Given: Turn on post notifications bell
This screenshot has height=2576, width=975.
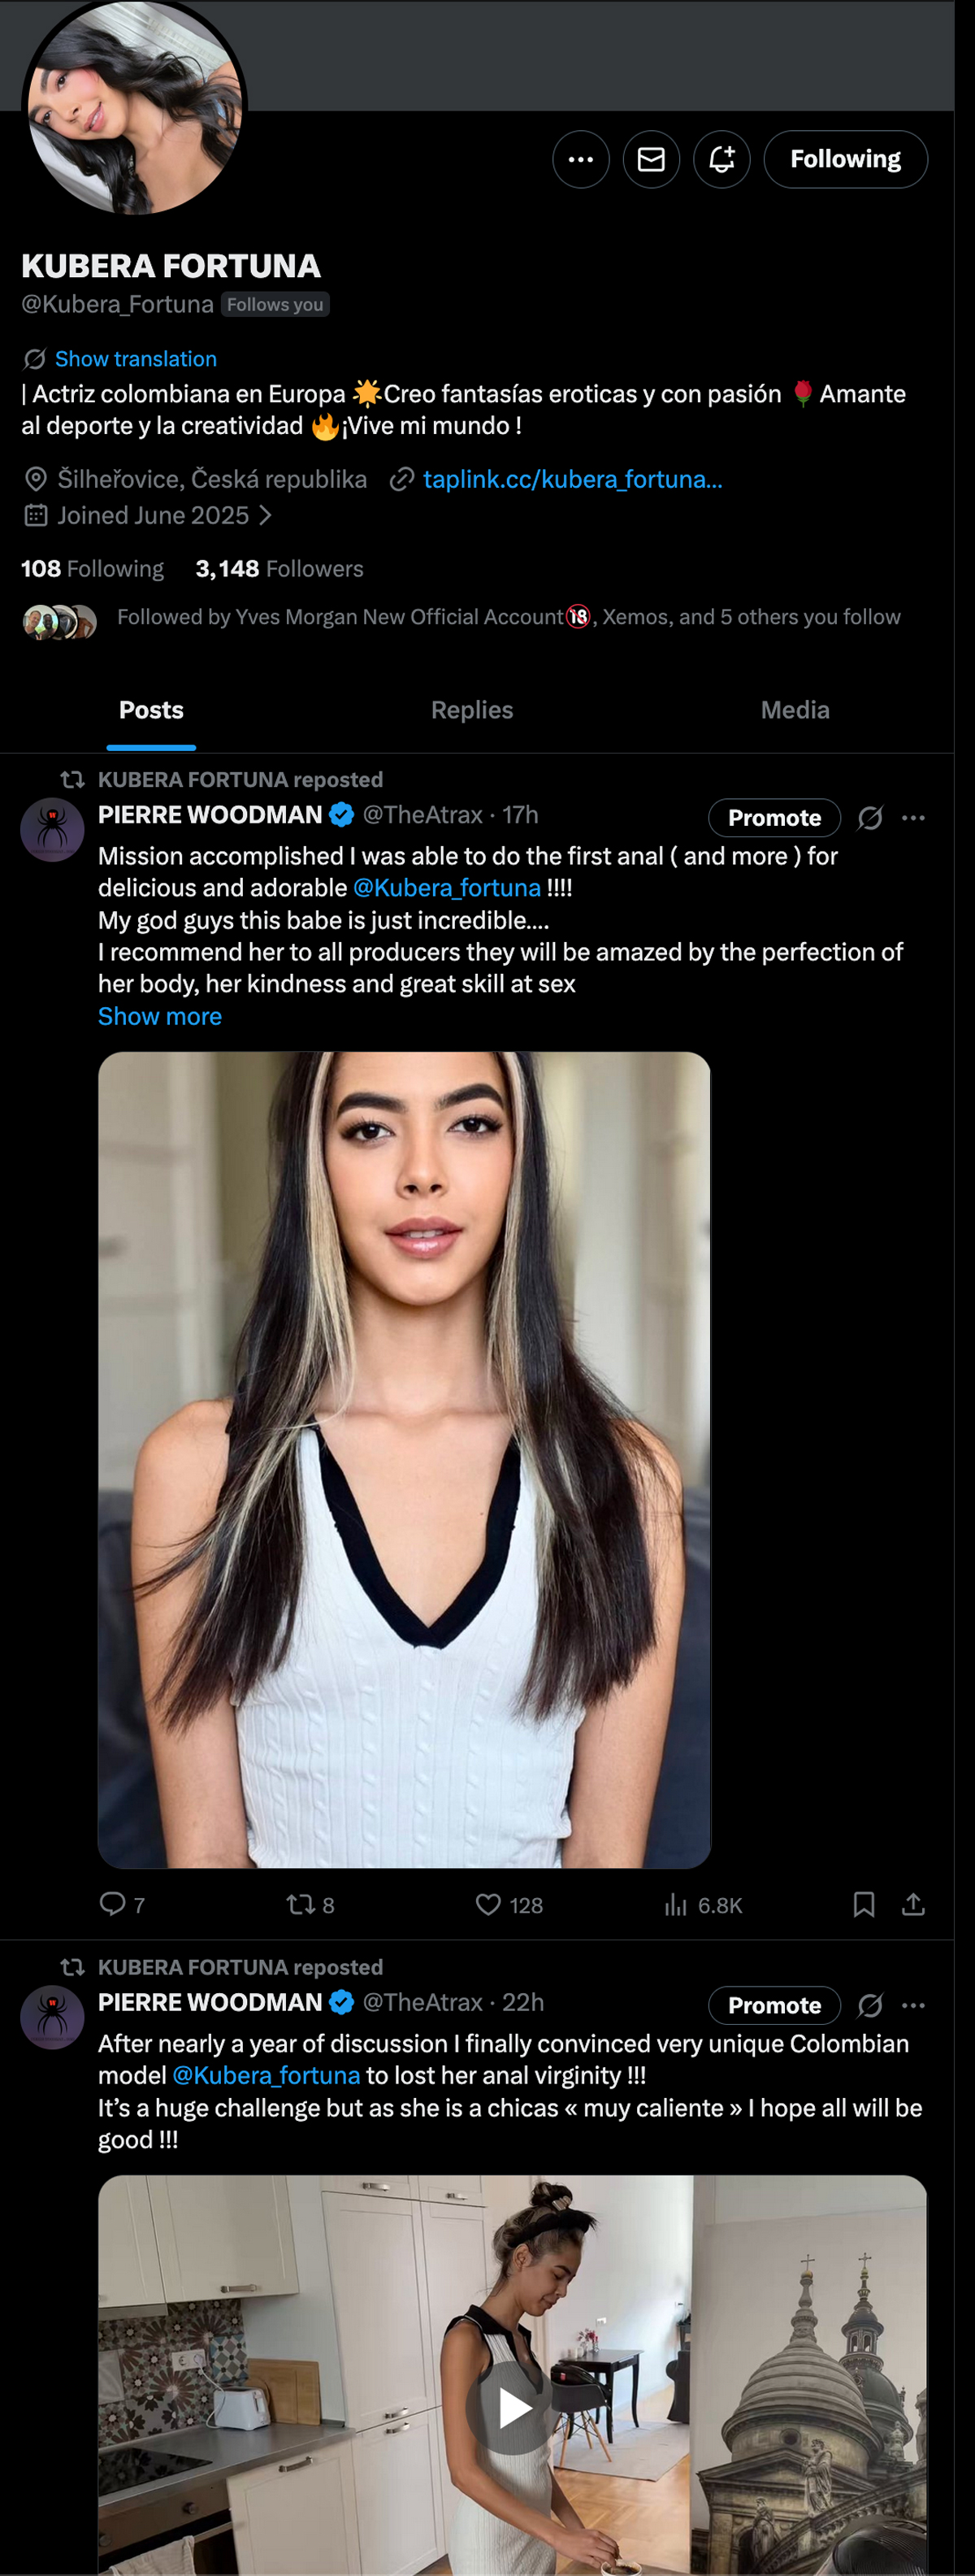Looking at the screenshot, I should click(x=721, y=159).
